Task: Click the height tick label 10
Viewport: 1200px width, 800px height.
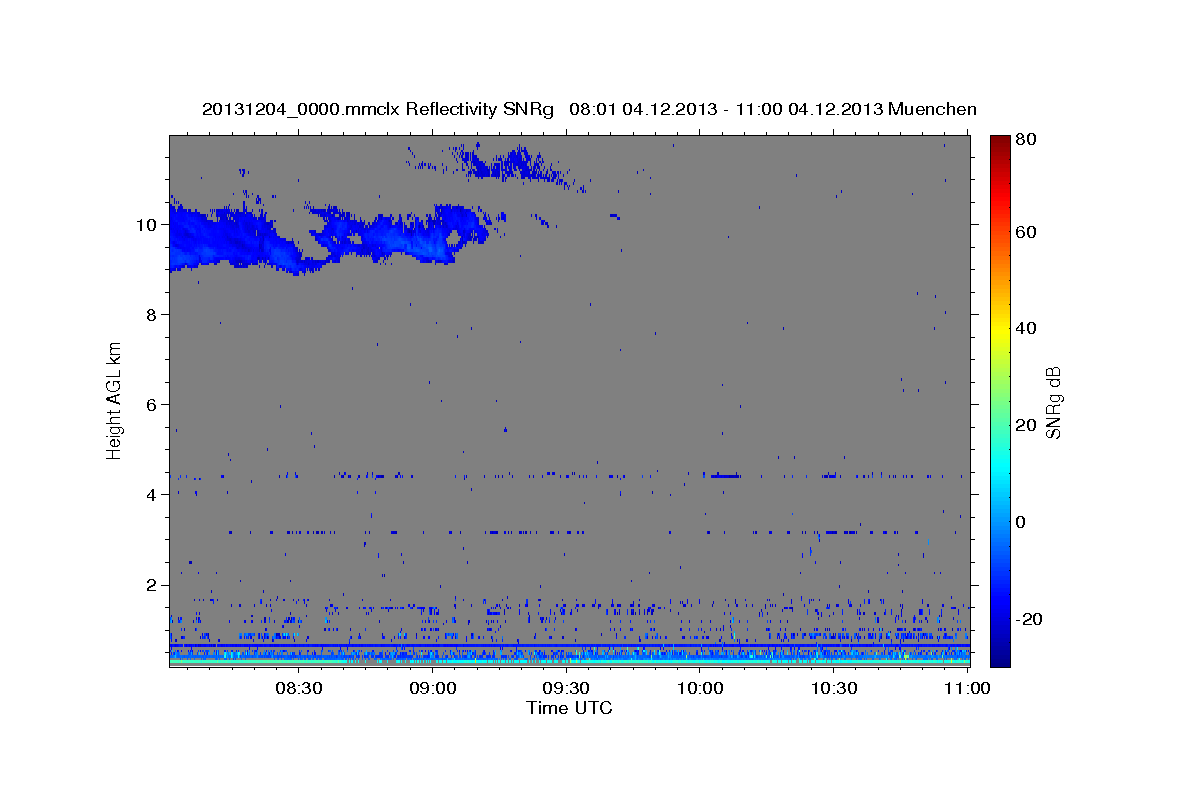Action: (x=148, y=224)
